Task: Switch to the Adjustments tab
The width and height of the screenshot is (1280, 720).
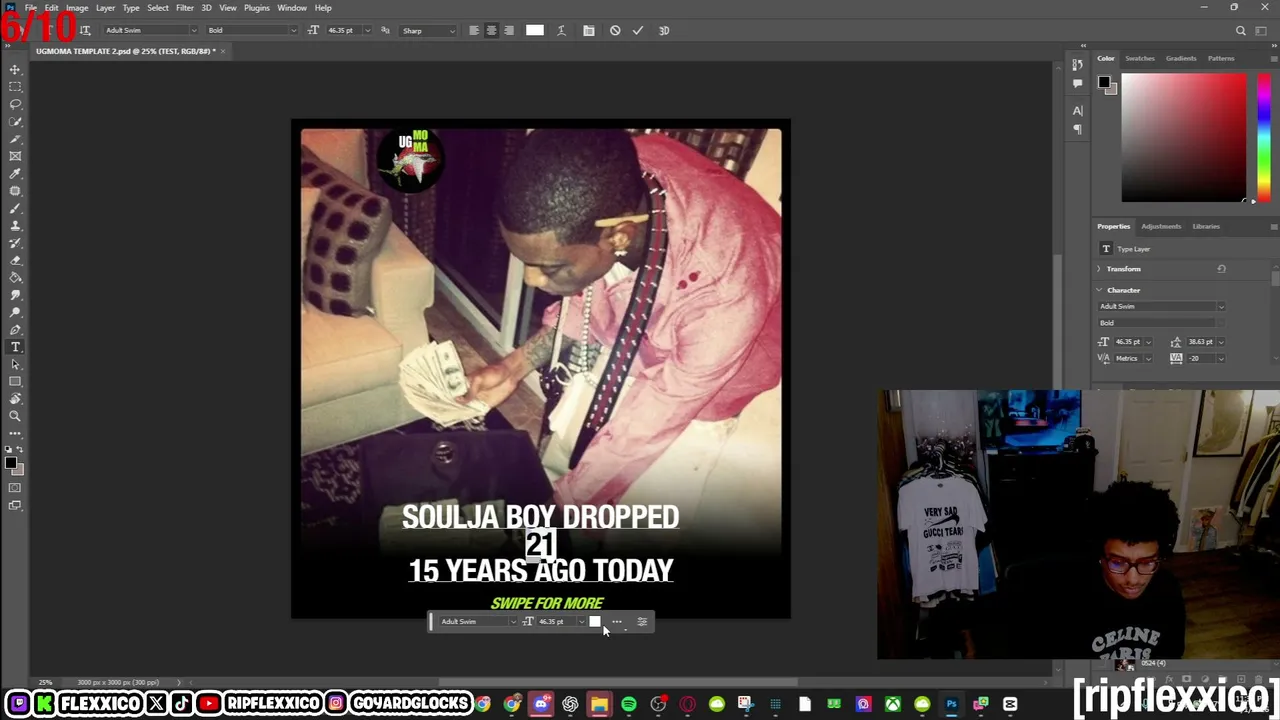Action: [x=1161, y=226]
